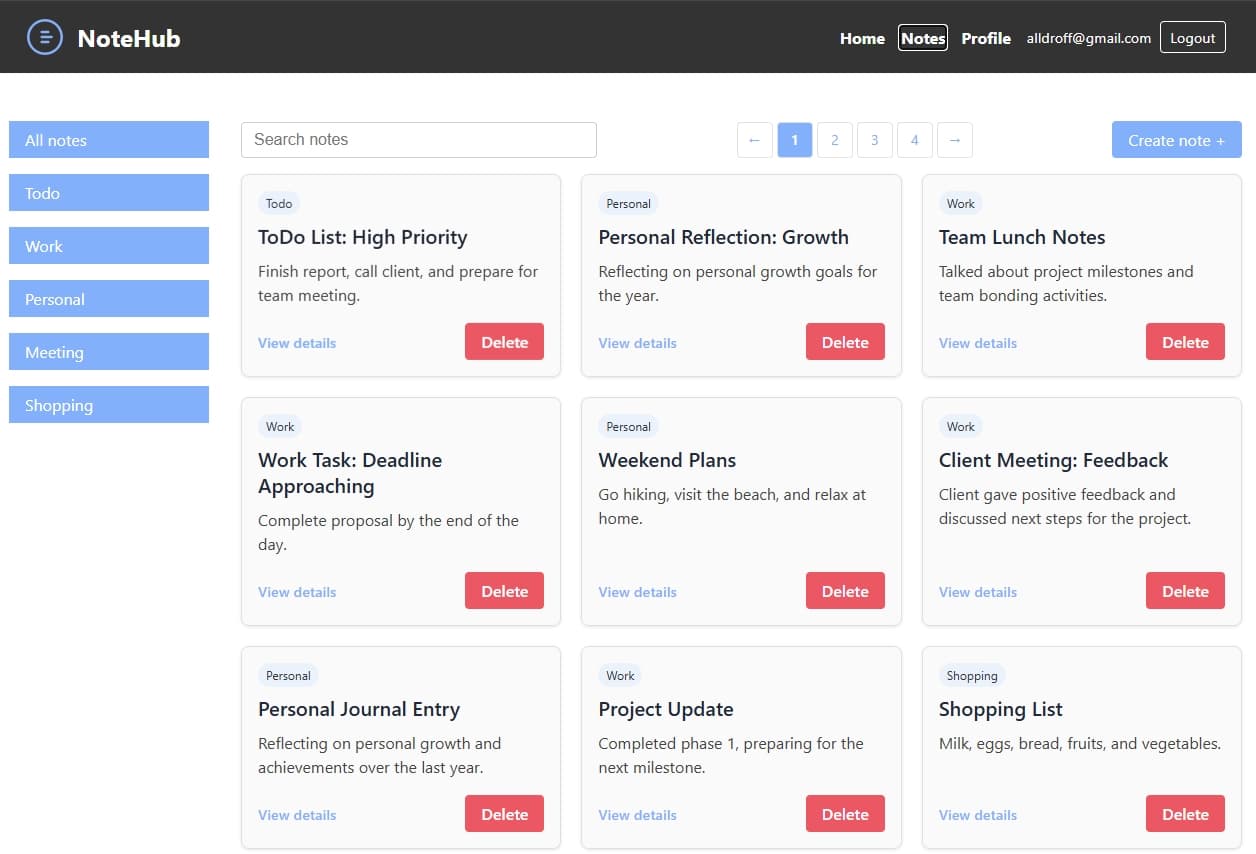Go to next page arrow
This screenshot has height=854, width=1256.
pyautogui.click(x=955, y=140)
